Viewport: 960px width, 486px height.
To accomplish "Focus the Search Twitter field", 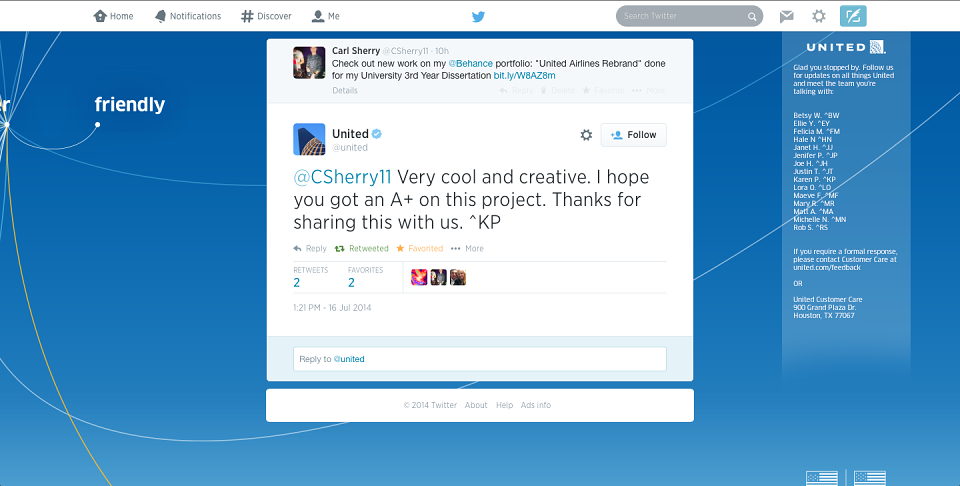I will [x=689, y=16].
